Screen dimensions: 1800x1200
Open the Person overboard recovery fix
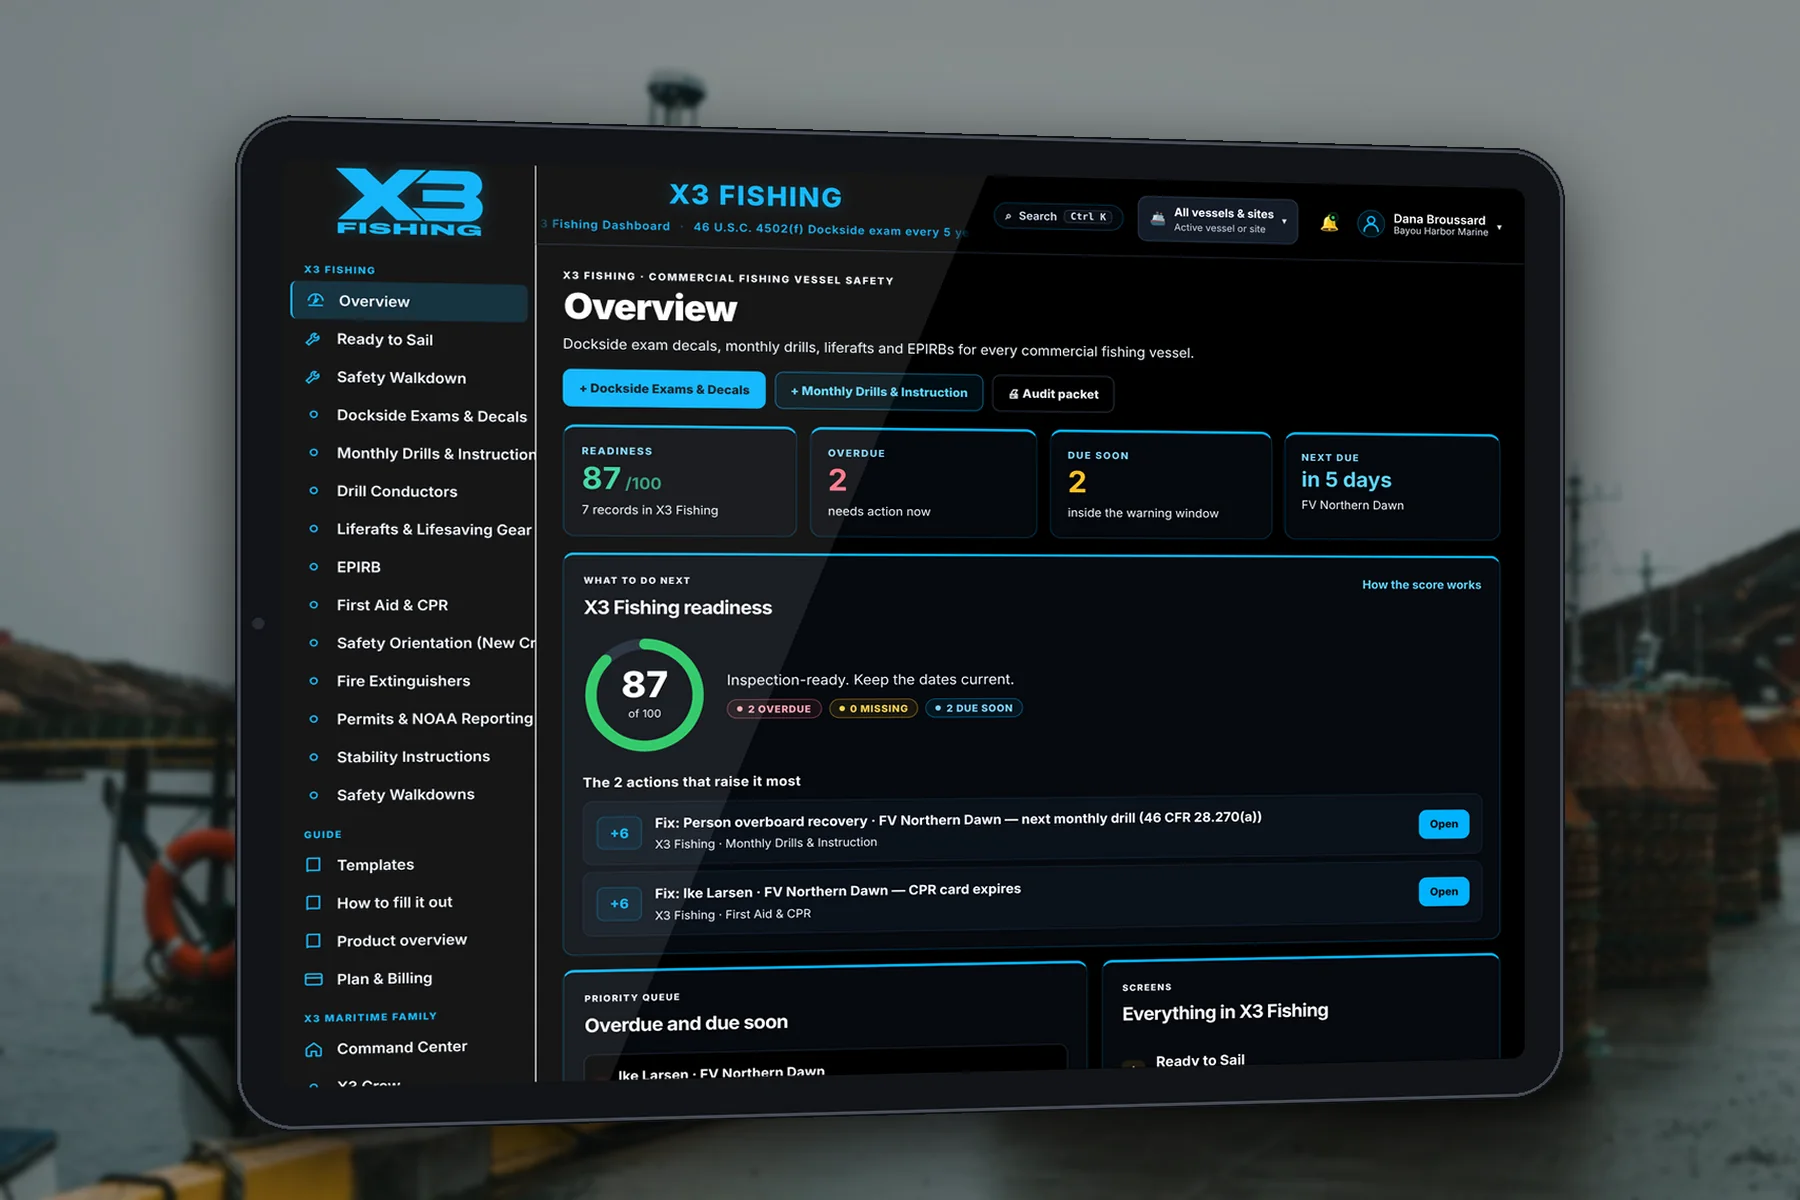click(1443, 824)
